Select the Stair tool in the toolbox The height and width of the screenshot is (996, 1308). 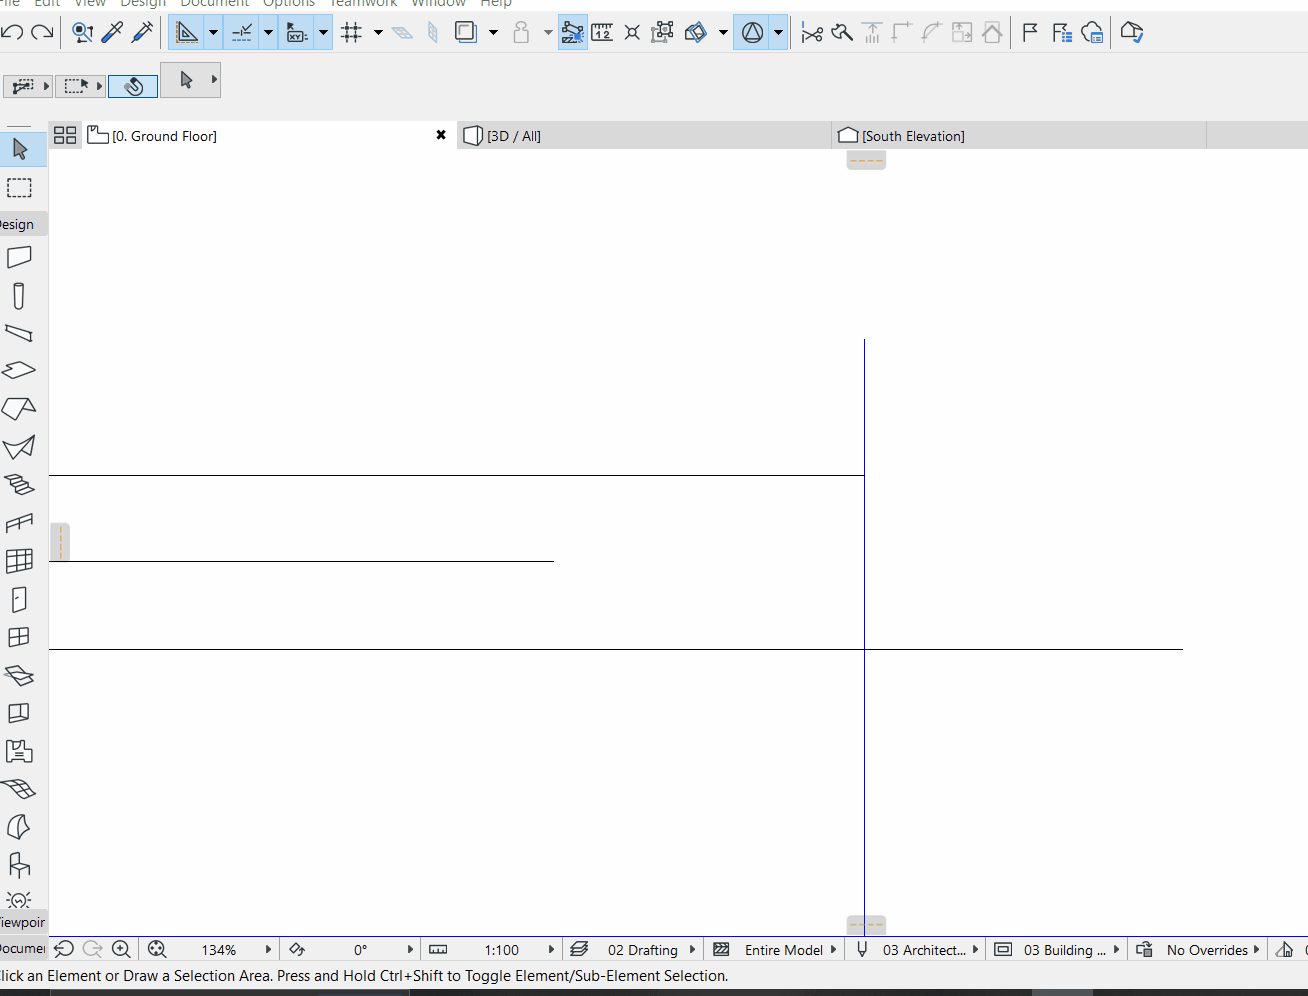[20, 485]
